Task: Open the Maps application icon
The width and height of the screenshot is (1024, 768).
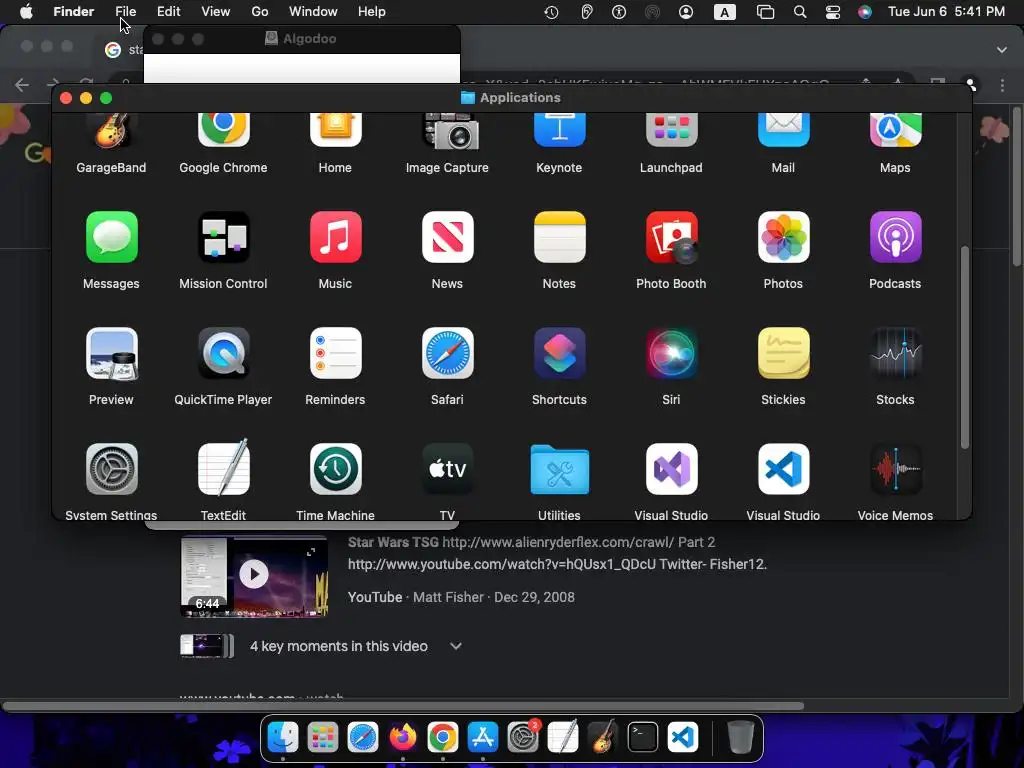Action: [x=895, y=131]
